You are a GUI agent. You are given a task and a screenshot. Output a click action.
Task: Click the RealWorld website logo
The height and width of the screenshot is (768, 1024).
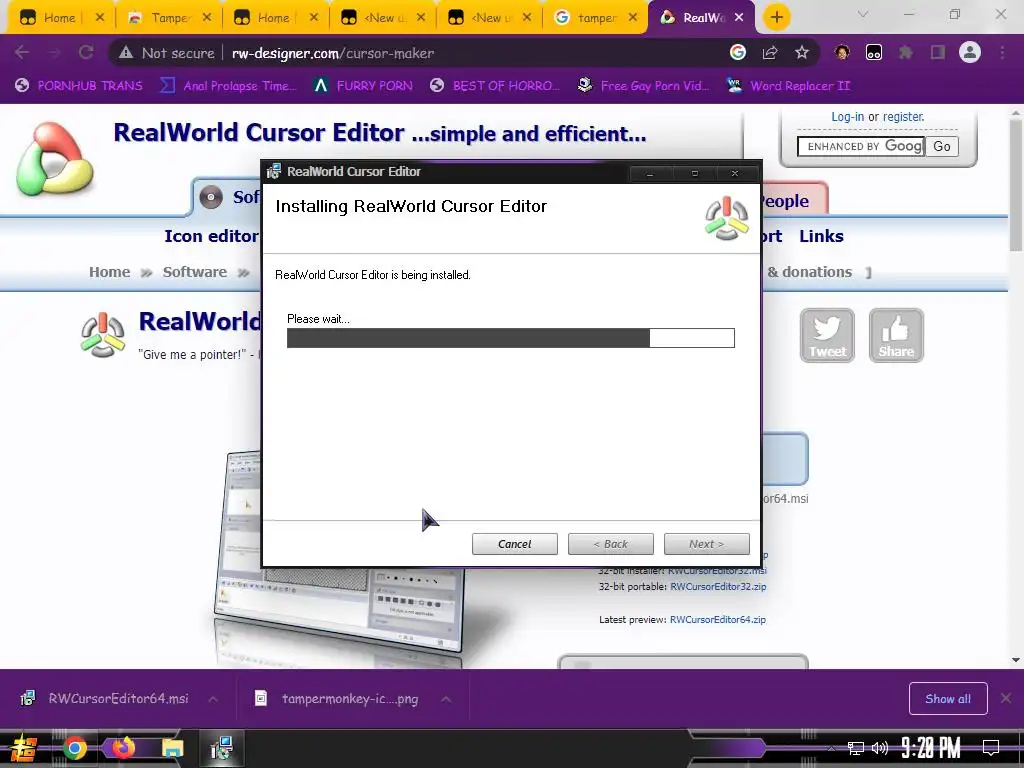click(x=56, y=159)
